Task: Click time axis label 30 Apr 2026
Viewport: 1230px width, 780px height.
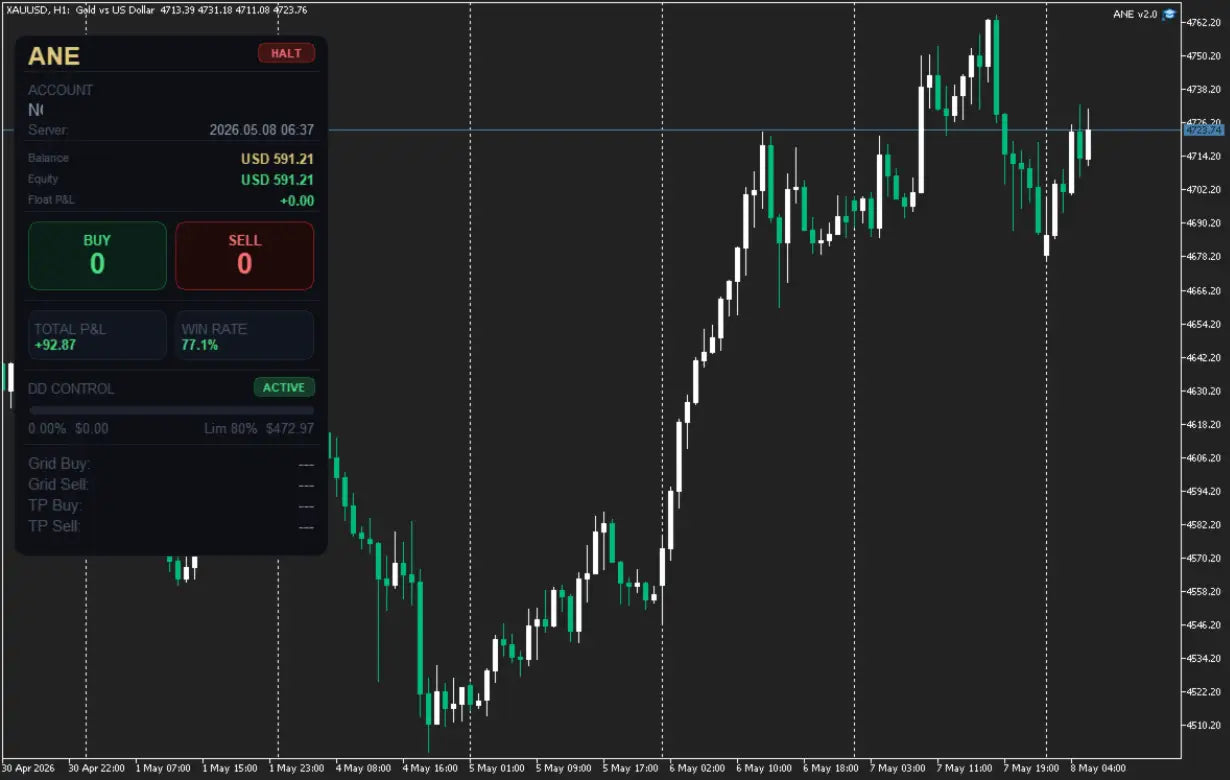Action: tap(27, 769)
